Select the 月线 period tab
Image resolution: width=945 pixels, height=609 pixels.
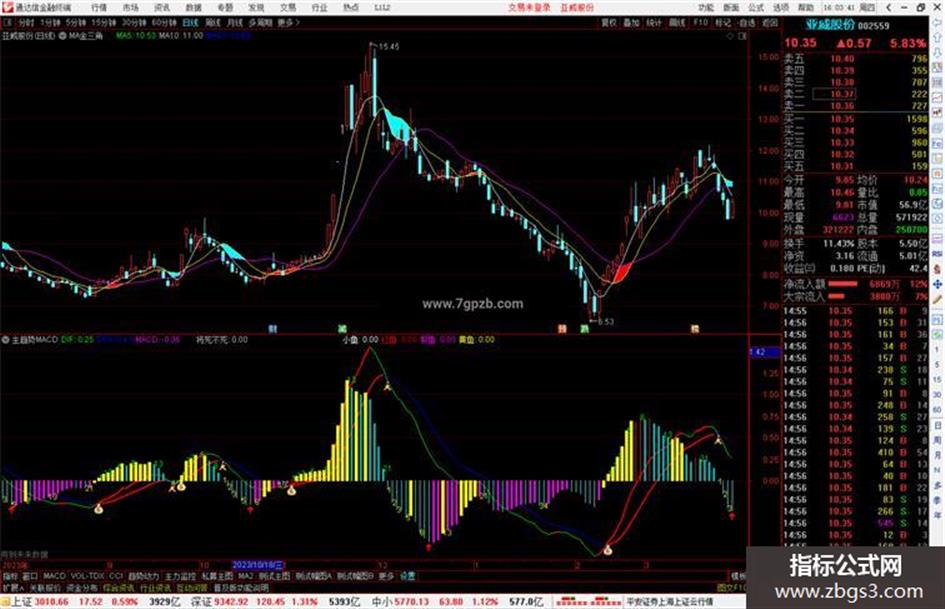[x=234, y=22]
